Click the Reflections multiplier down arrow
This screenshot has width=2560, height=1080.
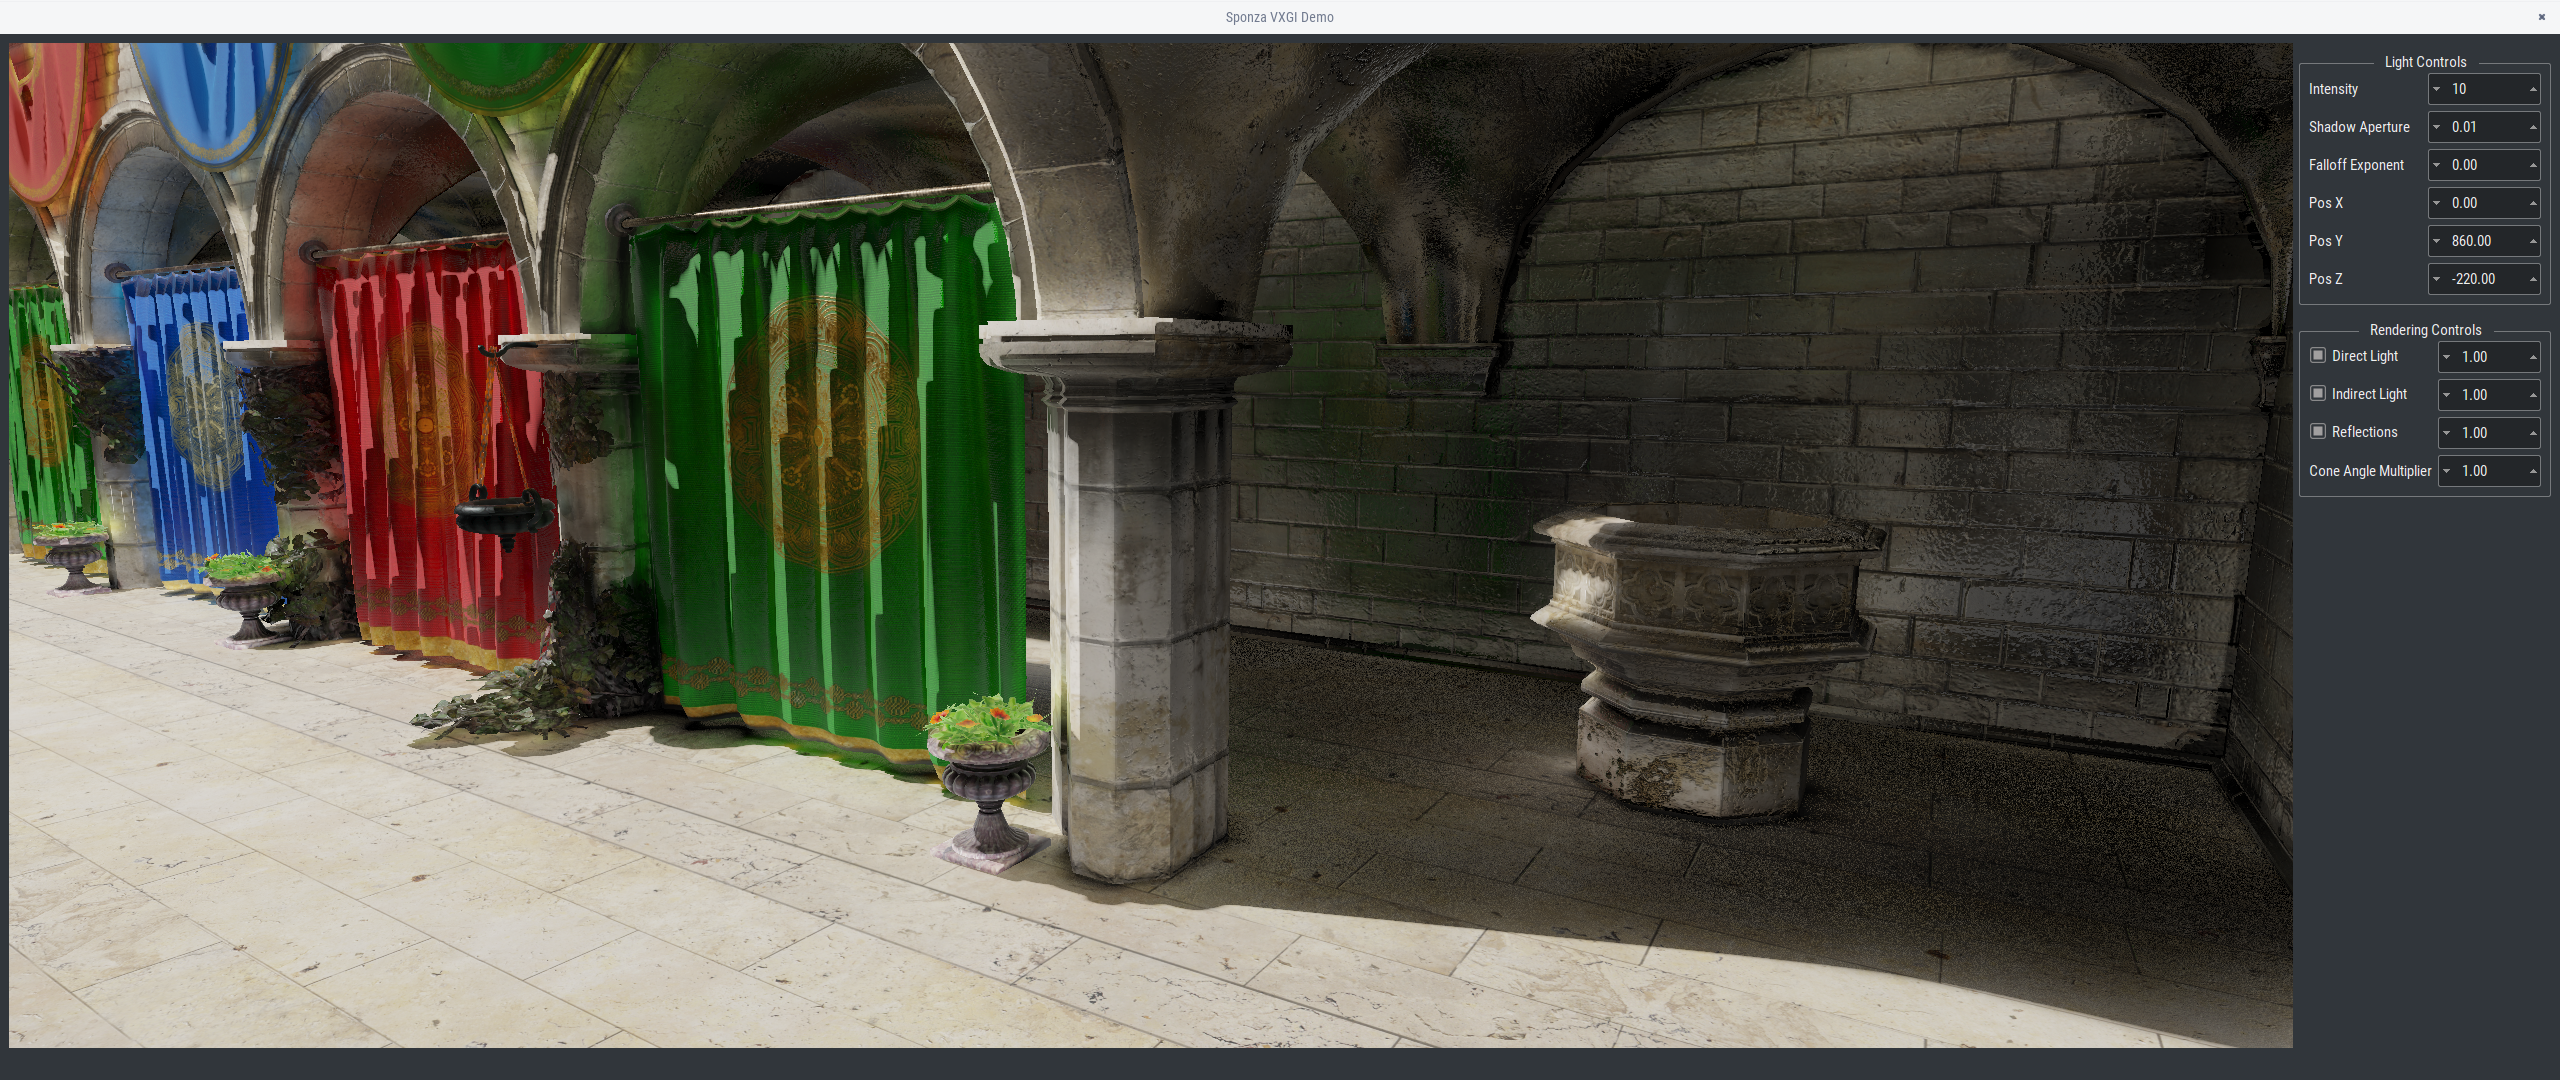pos(2446,432)
